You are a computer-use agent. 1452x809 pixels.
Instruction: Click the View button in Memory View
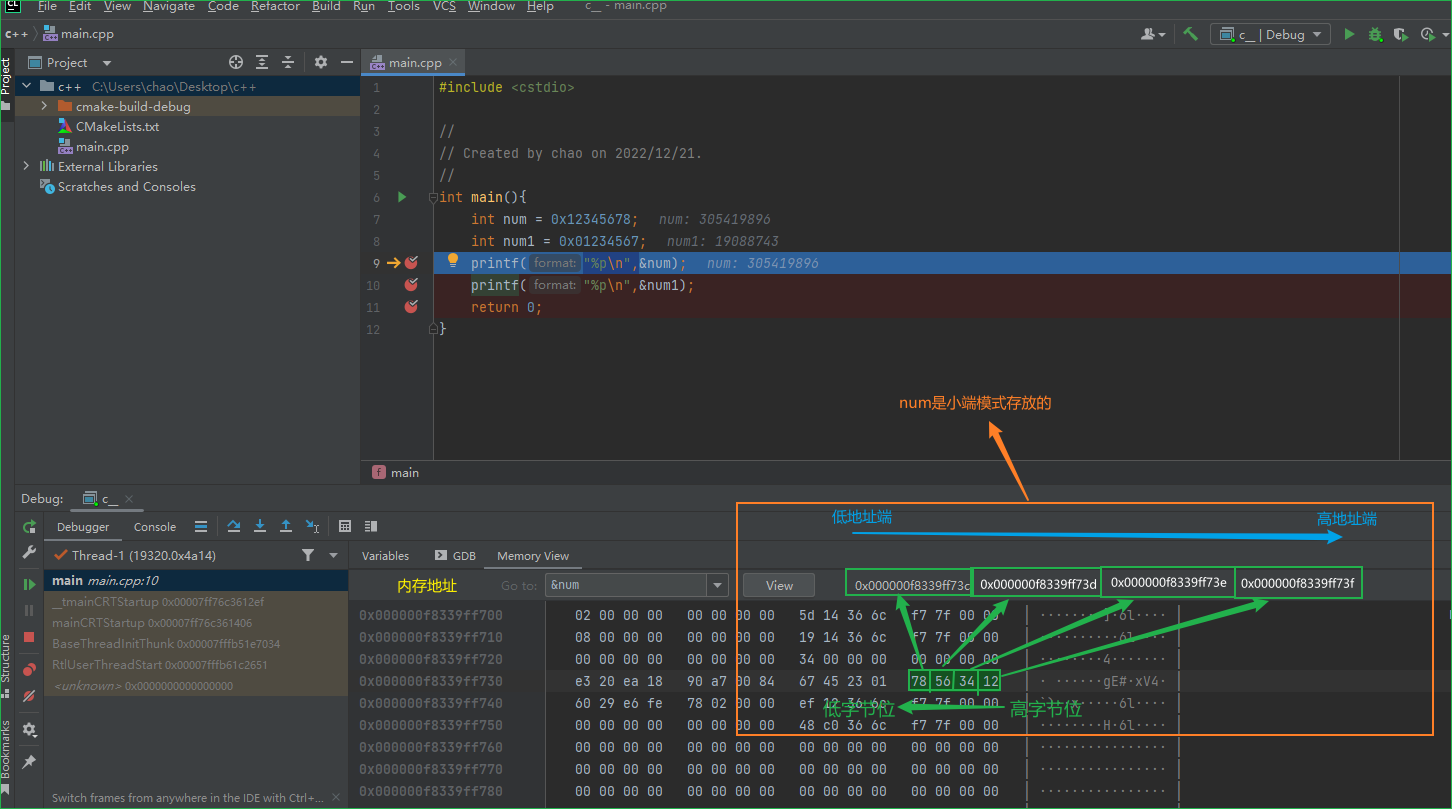[779, 585]
